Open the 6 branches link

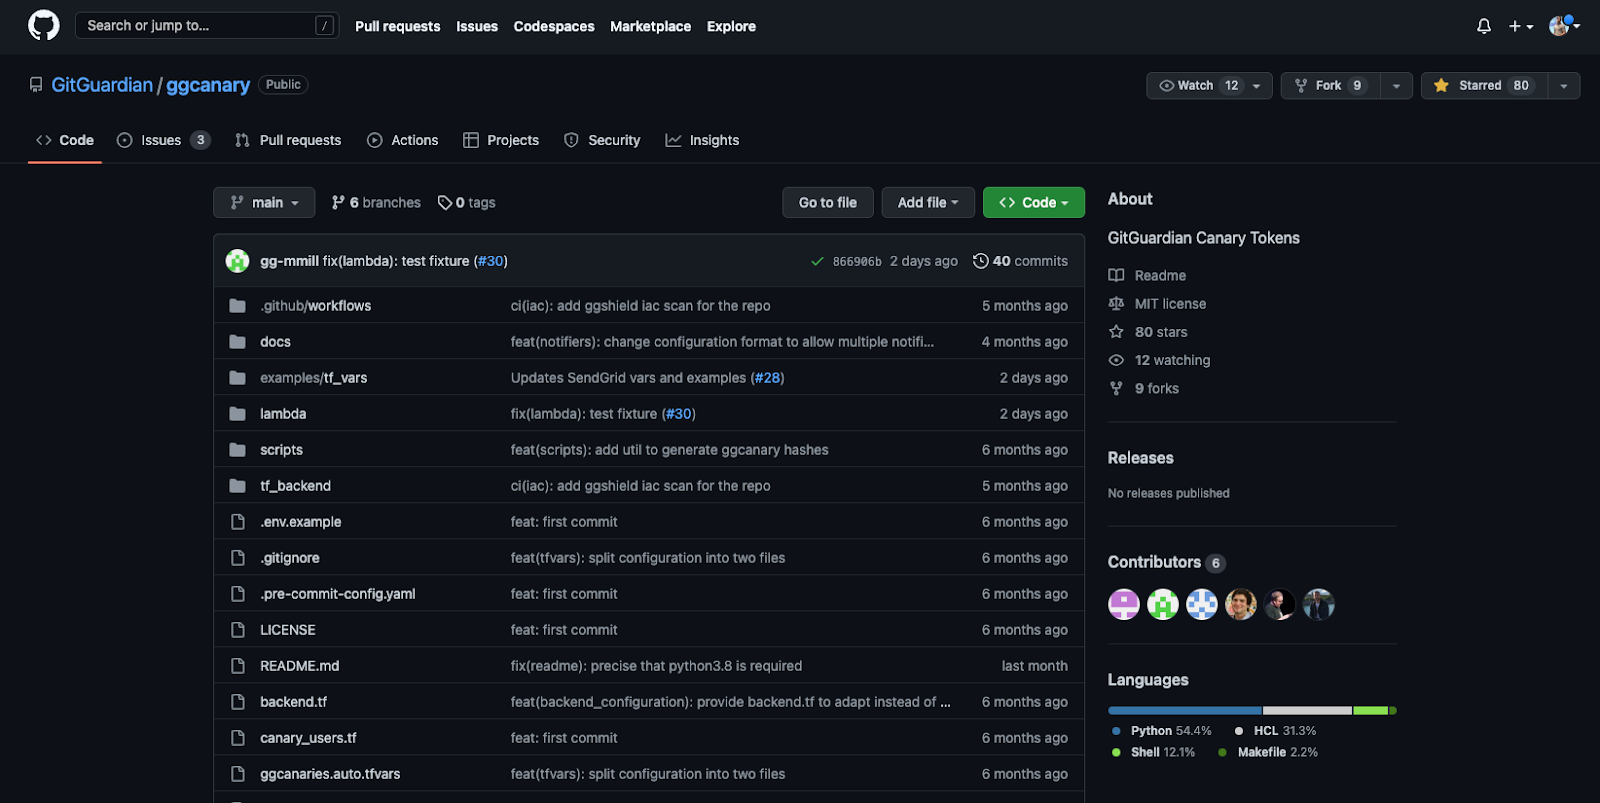tap(376, 203)
